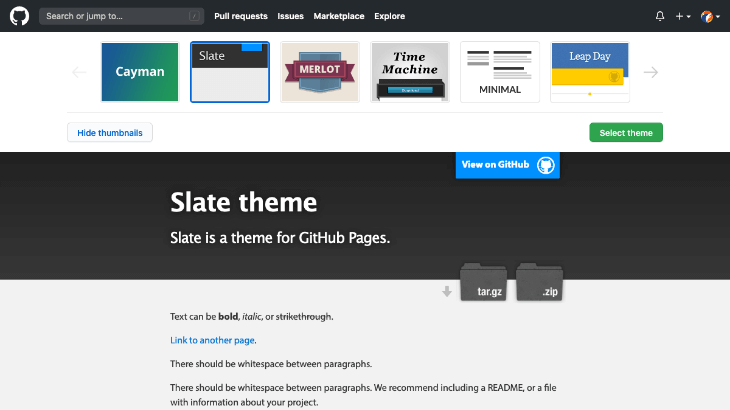
Task: Choose the Slate theme thumbnail
Action: pyautogui.click(x=230, y=72)
